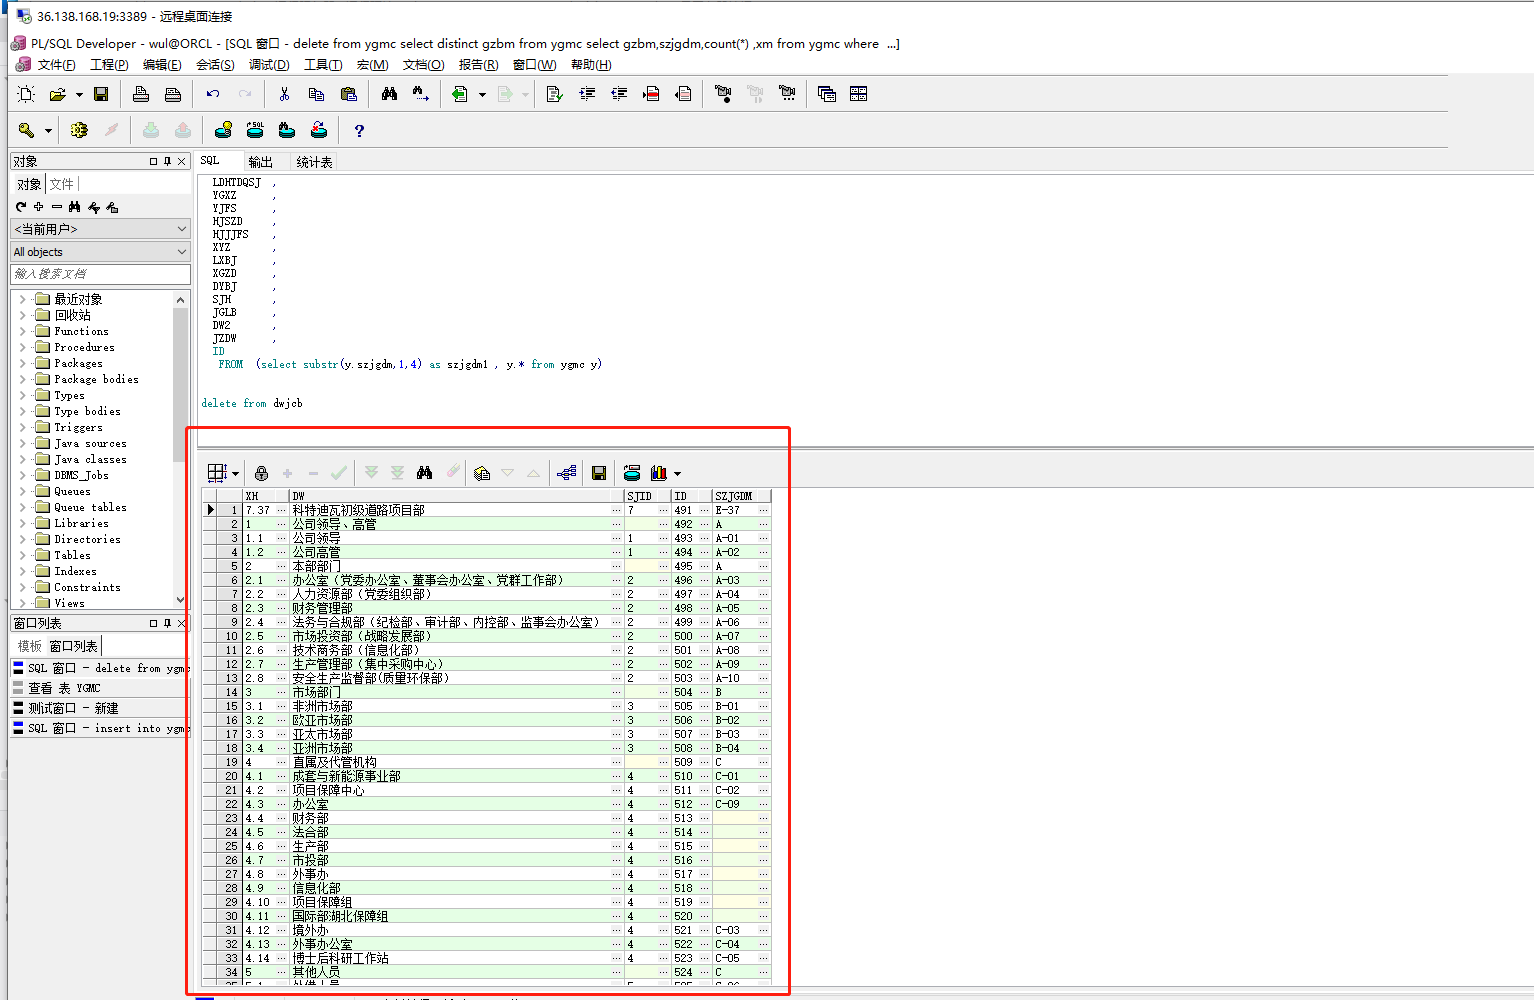This screenshot has height=1000, width=1534.
Task: Click the Find binoculars icon in main toolbar
Action: point(389,94)
